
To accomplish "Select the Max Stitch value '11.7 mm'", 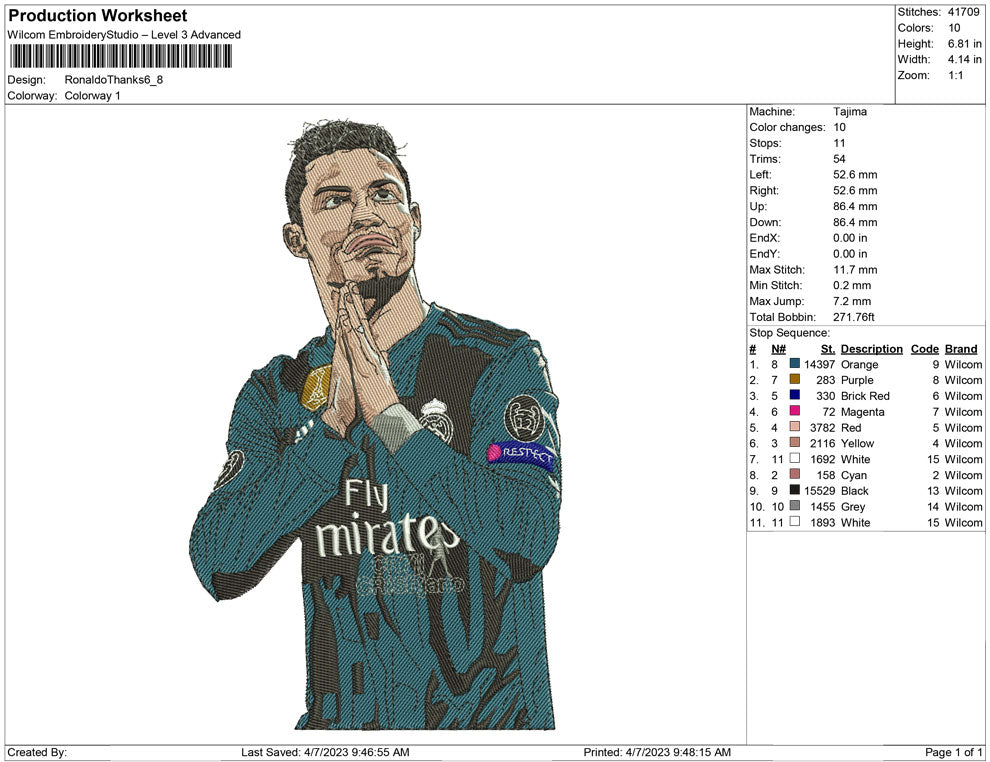I will 855,269.
